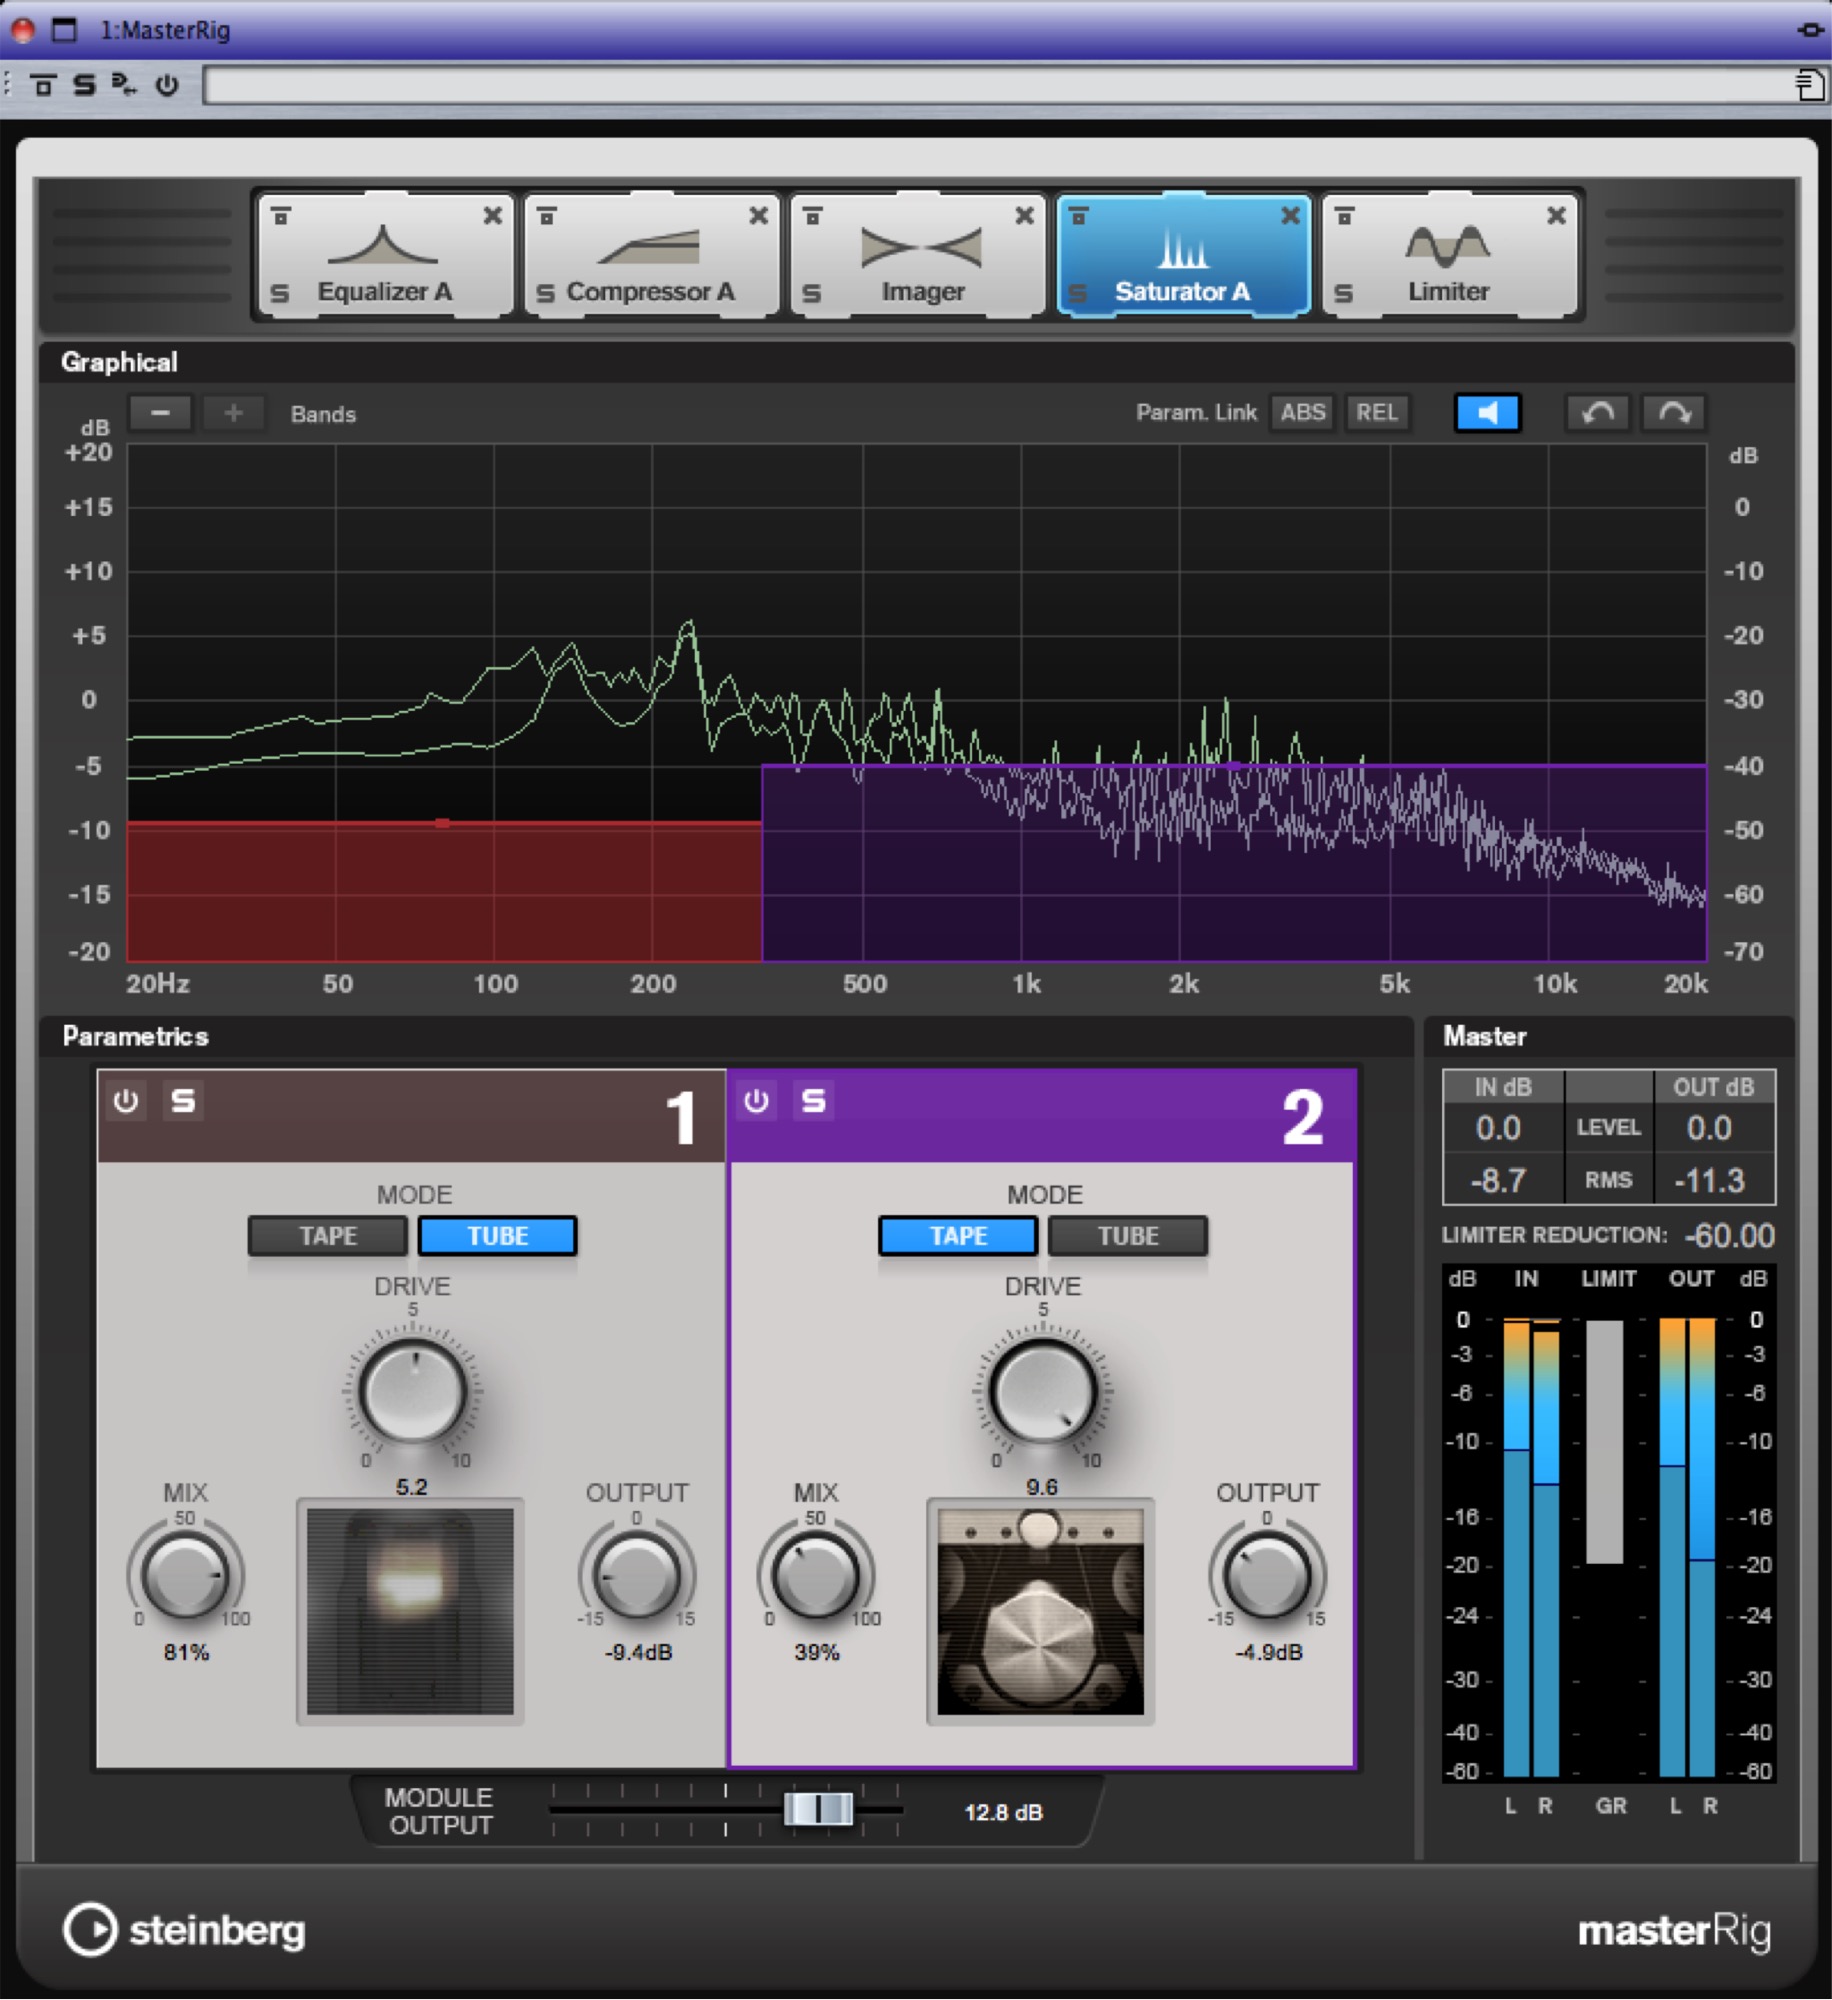Click the window zoom box icon in title bar
Image resolution: width=1832 pixels, height=2000 pixels.
click(64, 29)
